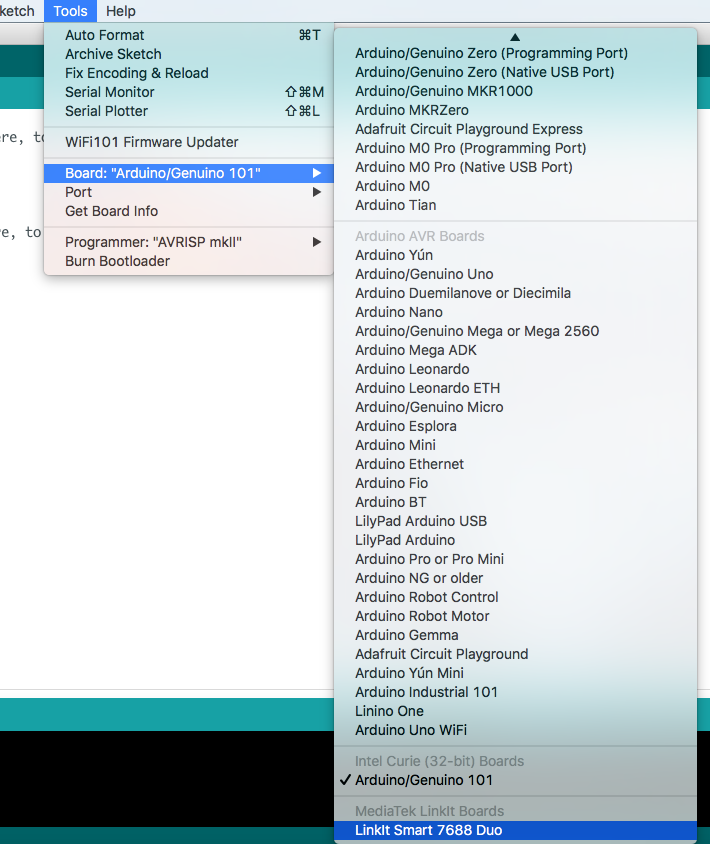
Task: Select Arduino M0 Pro (Programming Port)
Action: coord(515,148)
